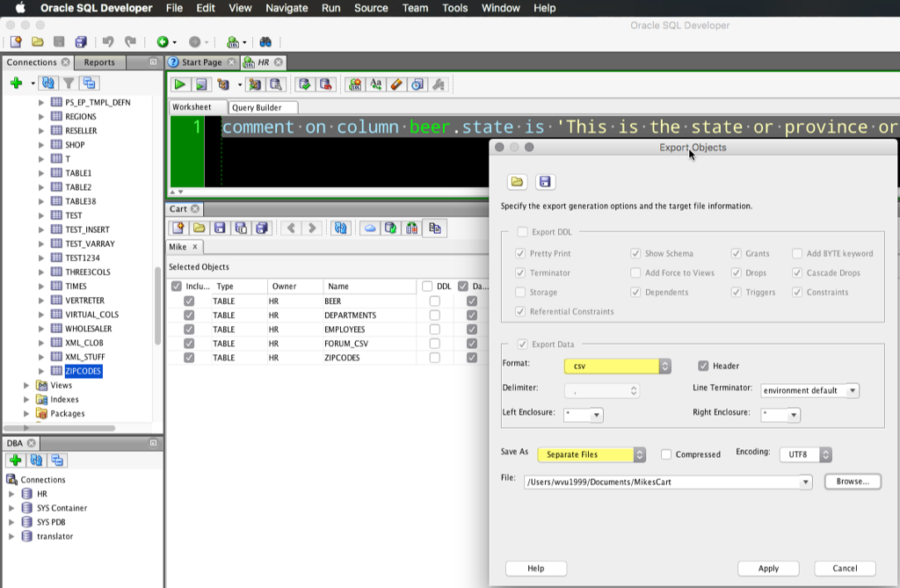Screen dimensions: 900x588
Task: Open the Format dropdown showing csv
Action: pyautogui.click(x=617, y=366)
